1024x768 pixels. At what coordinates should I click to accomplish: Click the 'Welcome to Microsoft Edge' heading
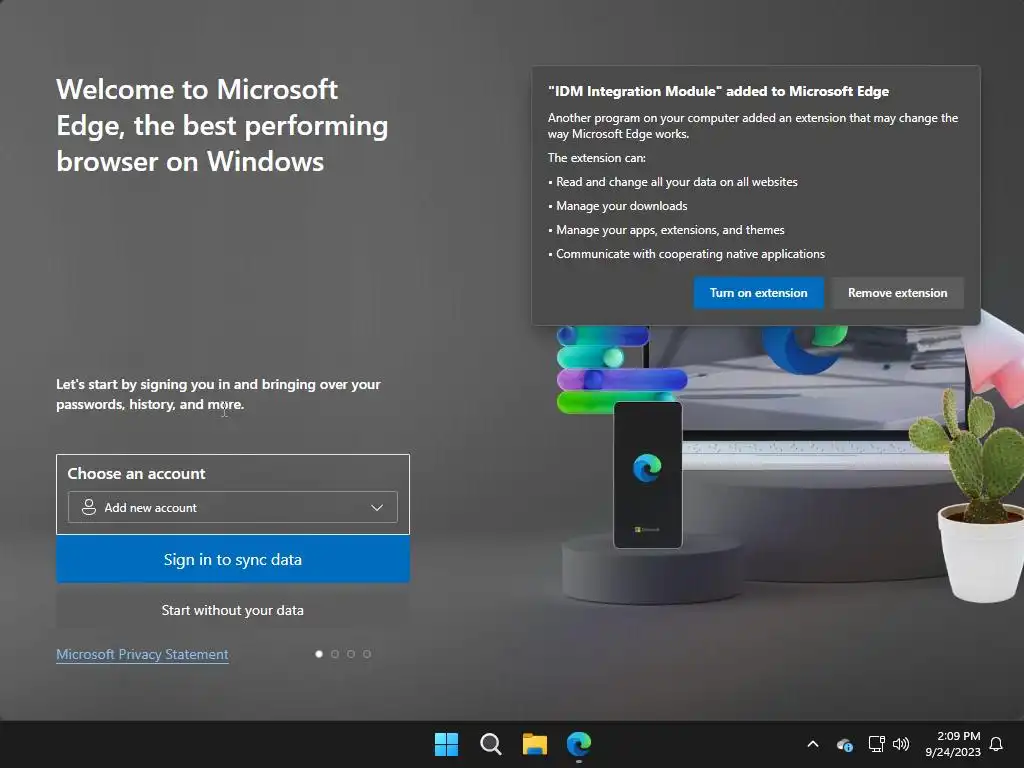222,125
